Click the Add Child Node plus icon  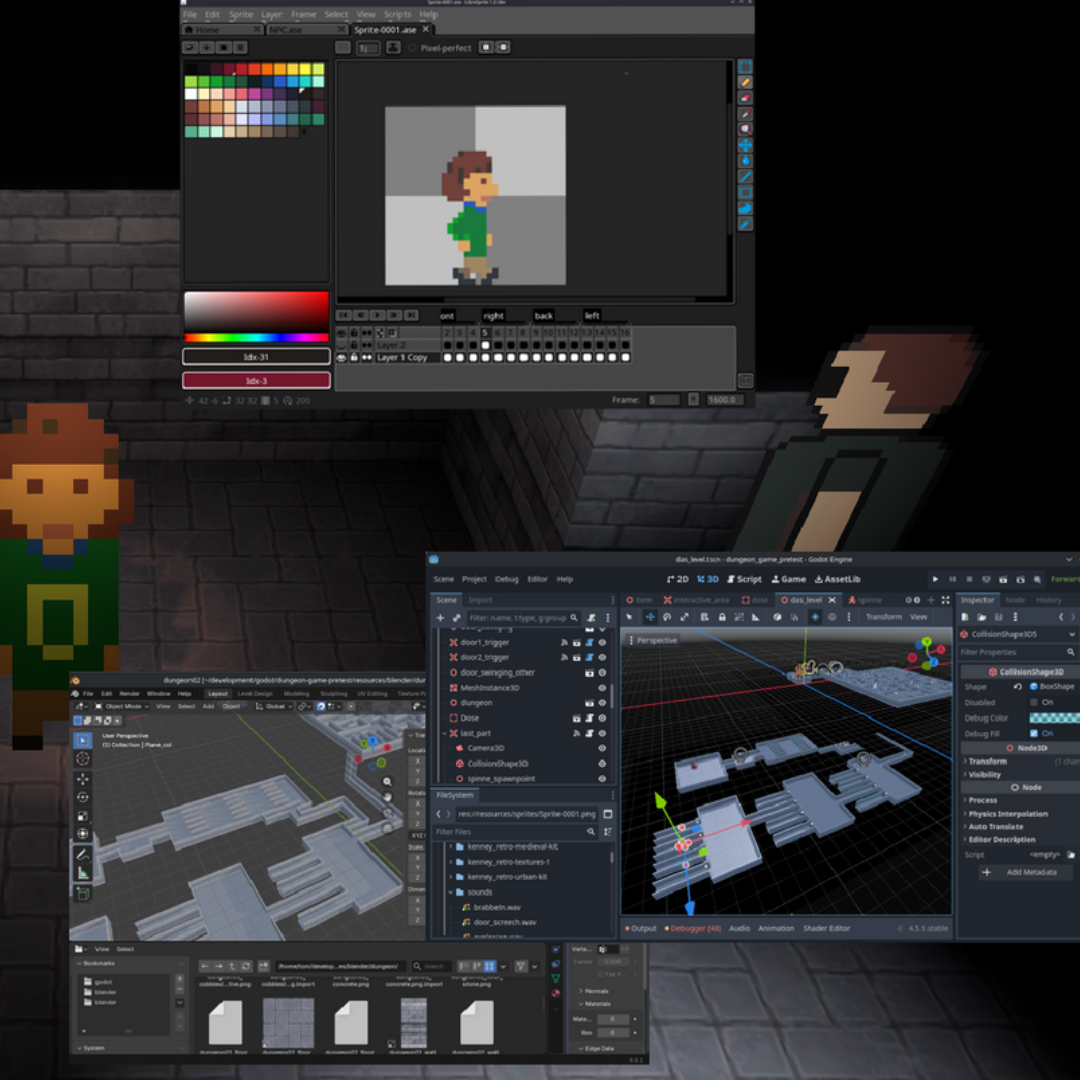[440, 618]
